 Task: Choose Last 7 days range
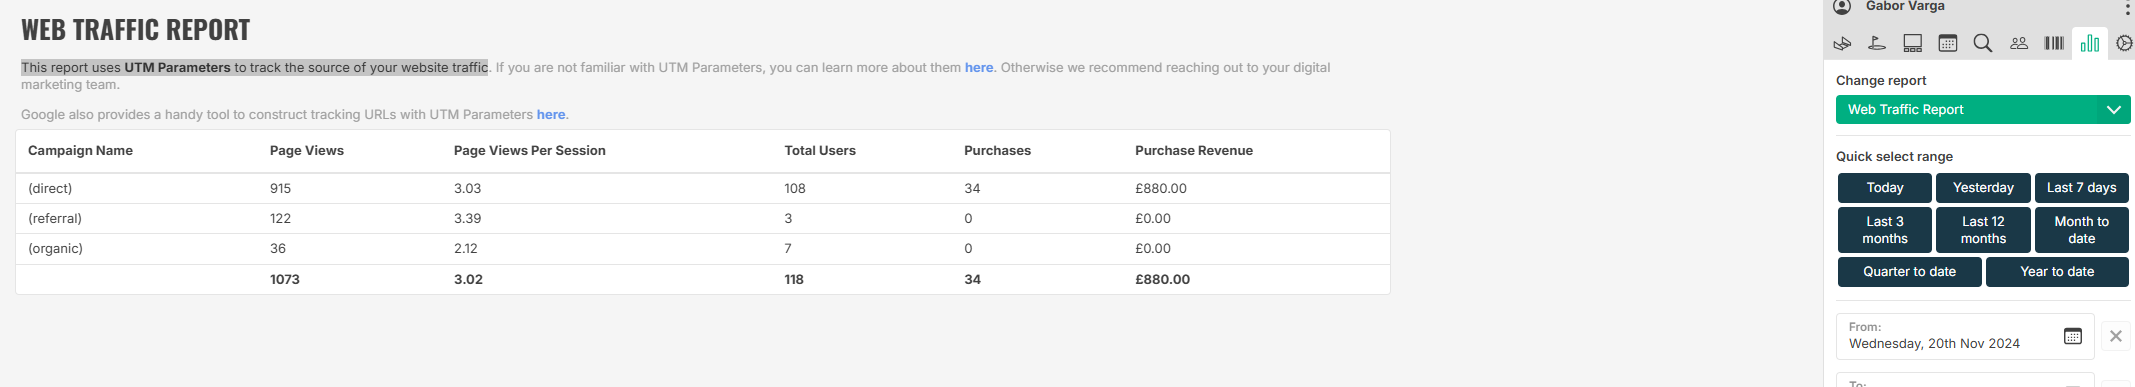[2082, 188]
